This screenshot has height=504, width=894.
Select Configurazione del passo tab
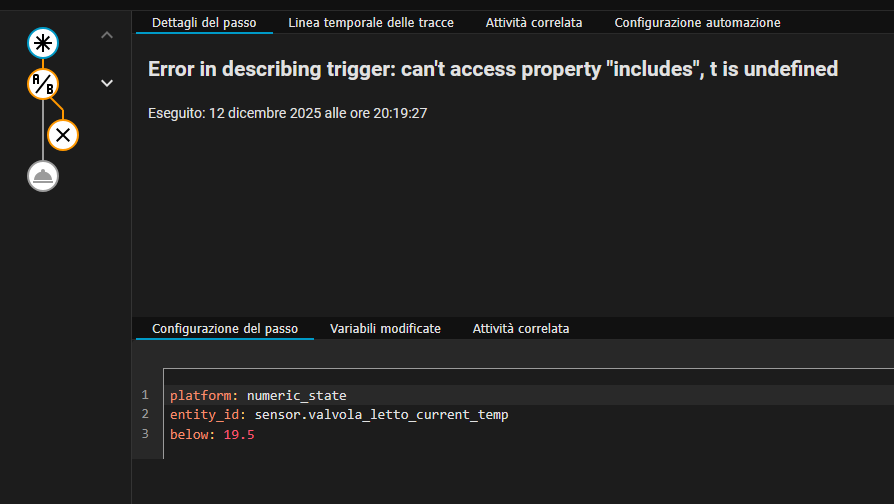coord(225,328)
